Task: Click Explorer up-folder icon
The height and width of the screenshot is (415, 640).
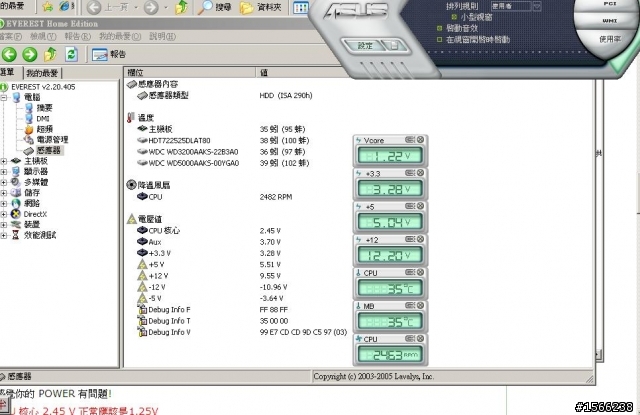Action: click(x=181, y=7)
